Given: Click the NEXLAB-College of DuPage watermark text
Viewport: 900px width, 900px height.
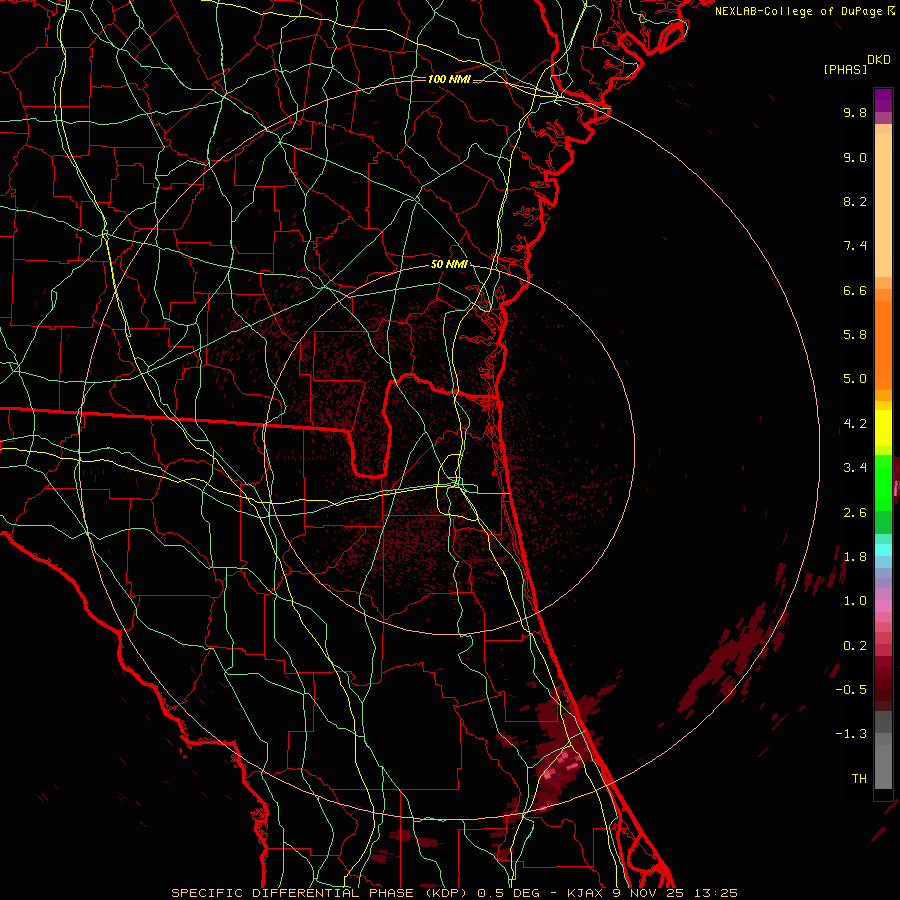Looking at the screenshot, I should (x=798, y=11).
